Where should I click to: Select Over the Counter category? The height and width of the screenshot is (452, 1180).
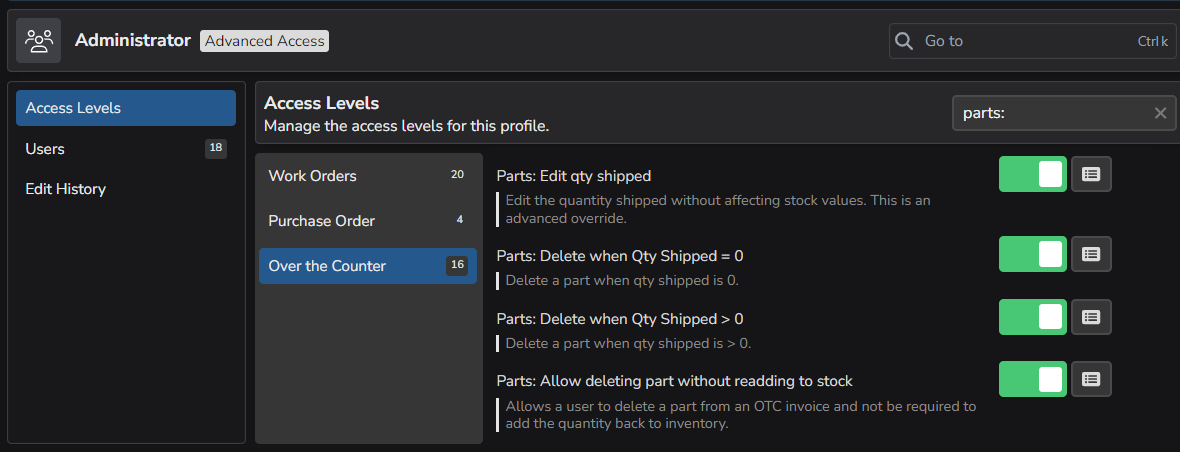coord(368,265)
